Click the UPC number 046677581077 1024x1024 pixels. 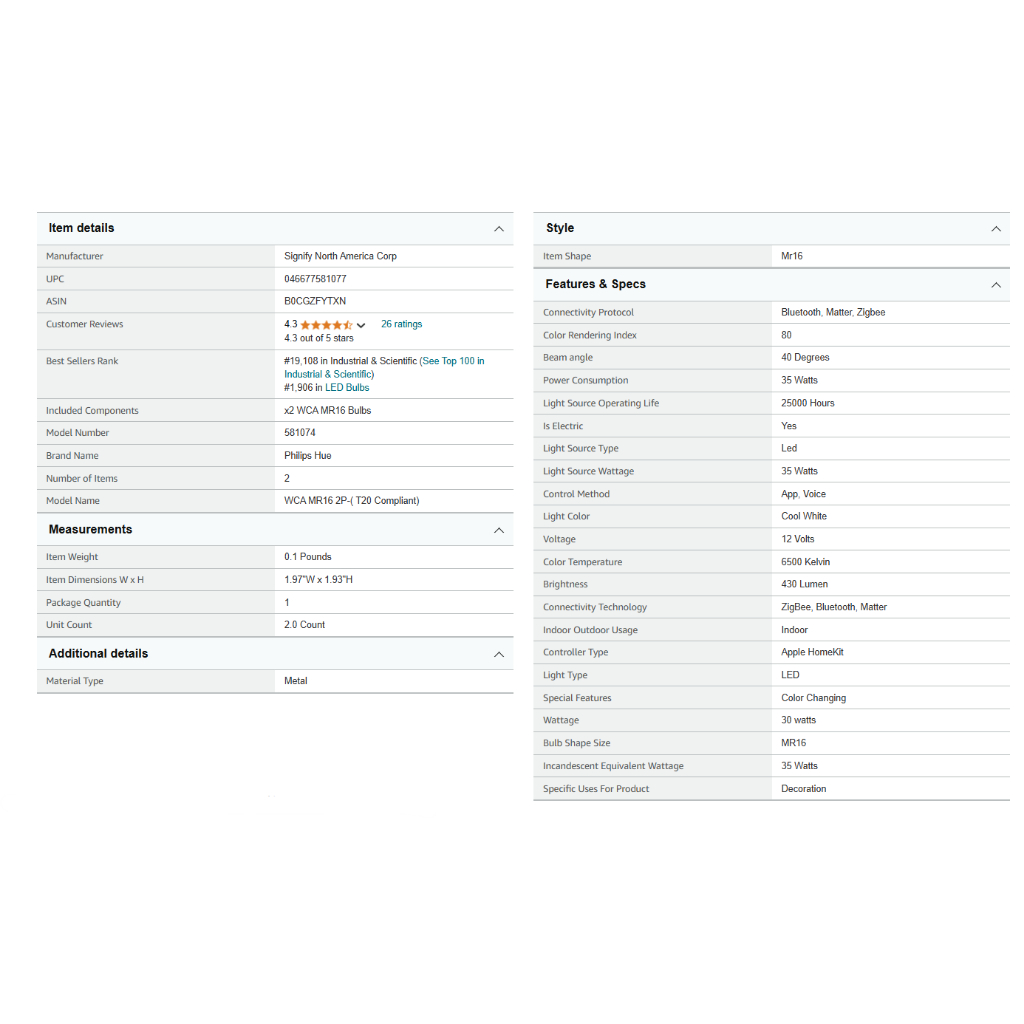coord(315,279)
